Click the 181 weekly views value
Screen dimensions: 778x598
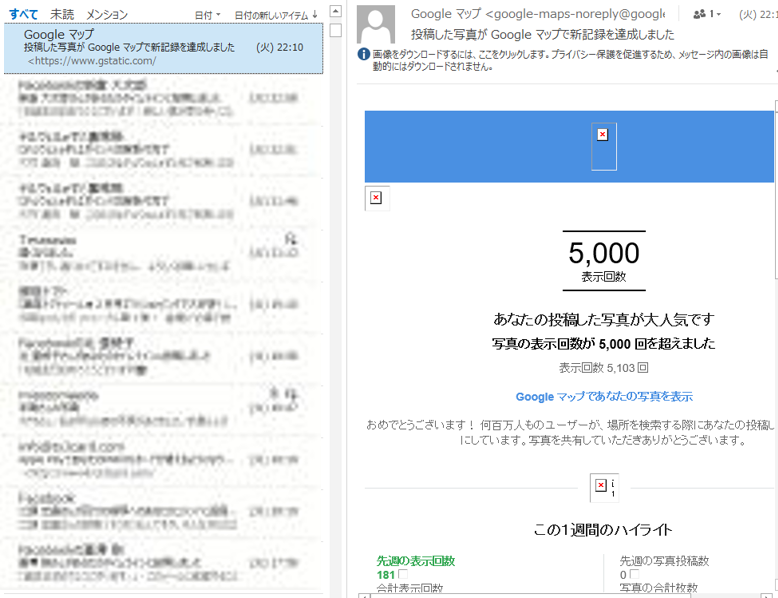pos(386,575)
